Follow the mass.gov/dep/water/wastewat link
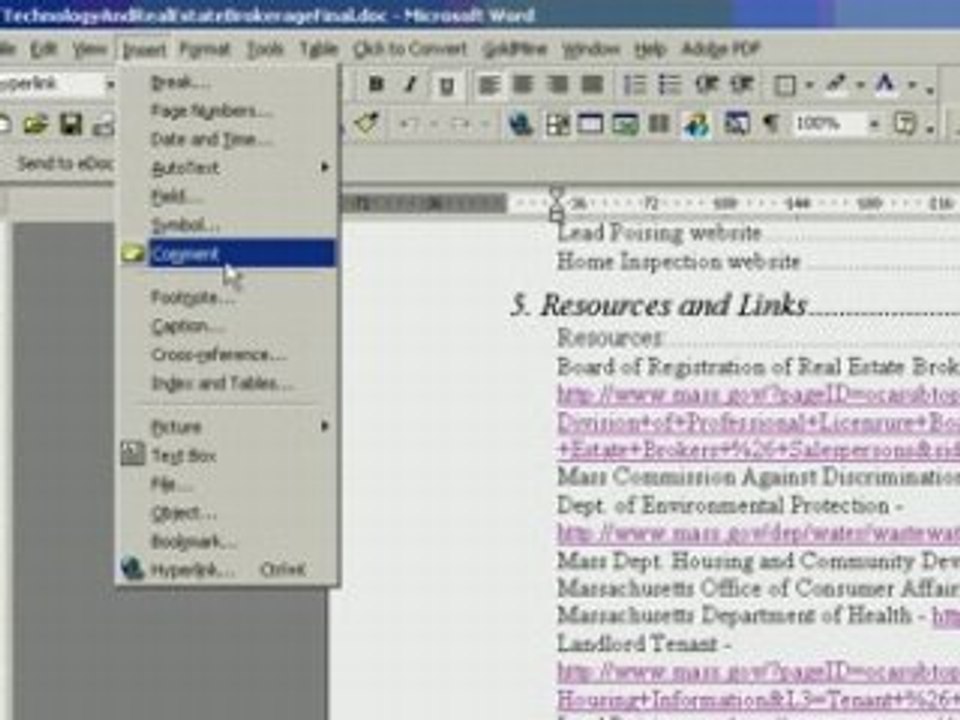Viewport: 960px width, 720px height. coord(759,533)
